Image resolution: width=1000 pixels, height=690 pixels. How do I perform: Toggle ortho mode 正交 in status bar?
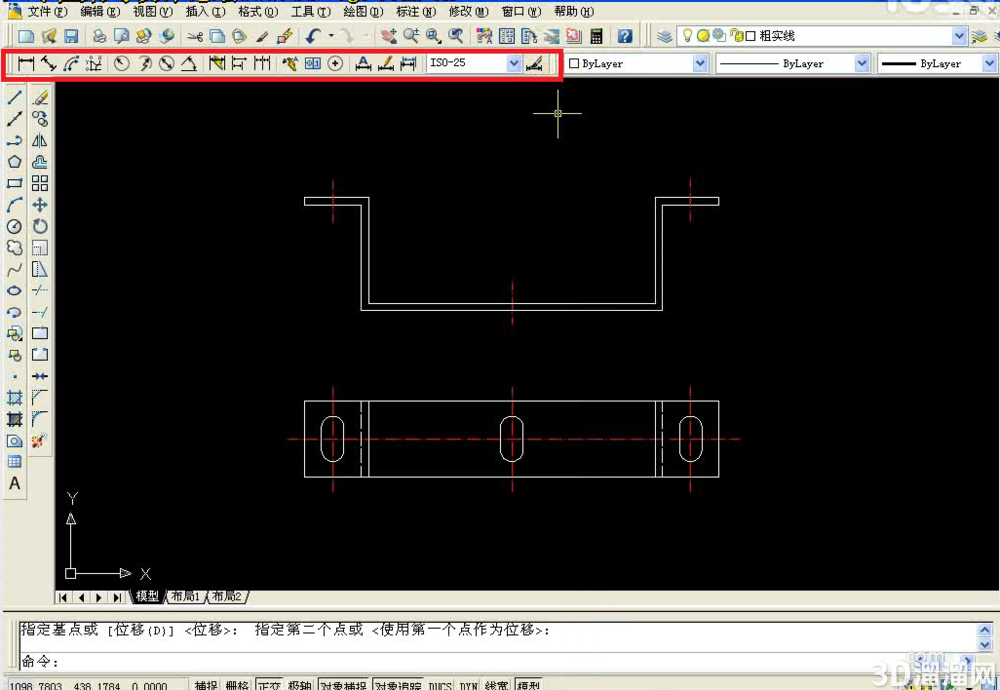269,685
